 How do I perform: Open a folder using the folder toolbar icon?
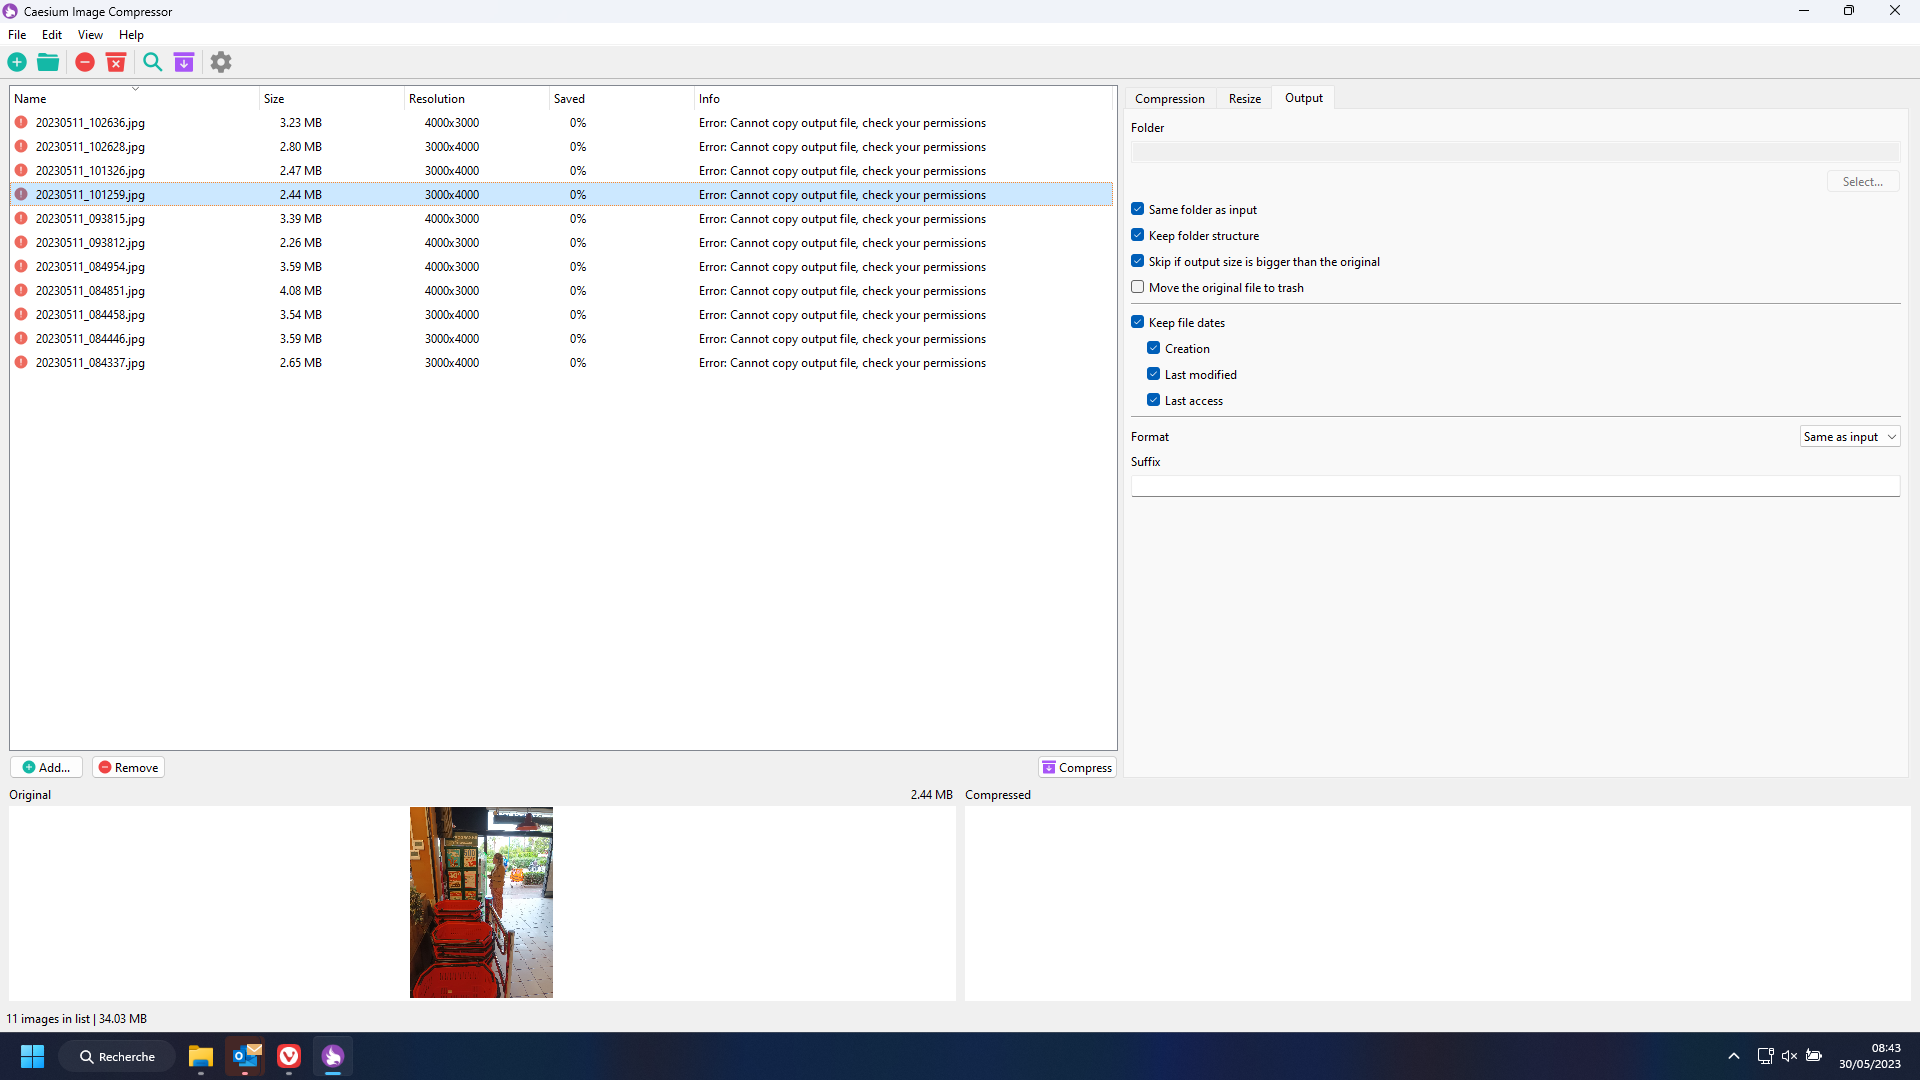coord(47,62)
